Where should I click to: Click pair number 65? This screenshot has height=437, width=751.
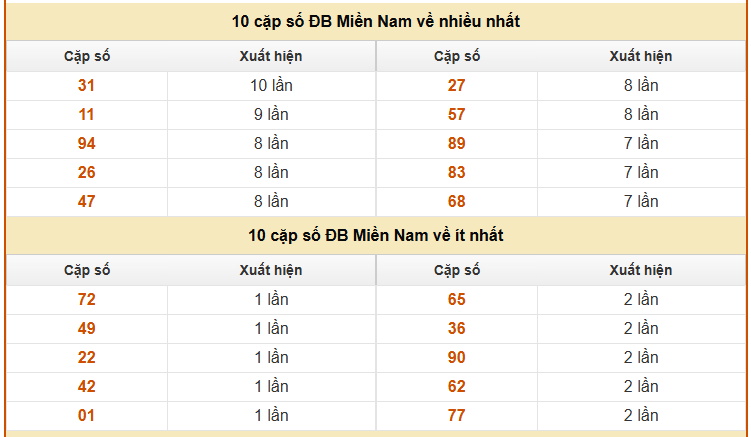click(456, 300)
